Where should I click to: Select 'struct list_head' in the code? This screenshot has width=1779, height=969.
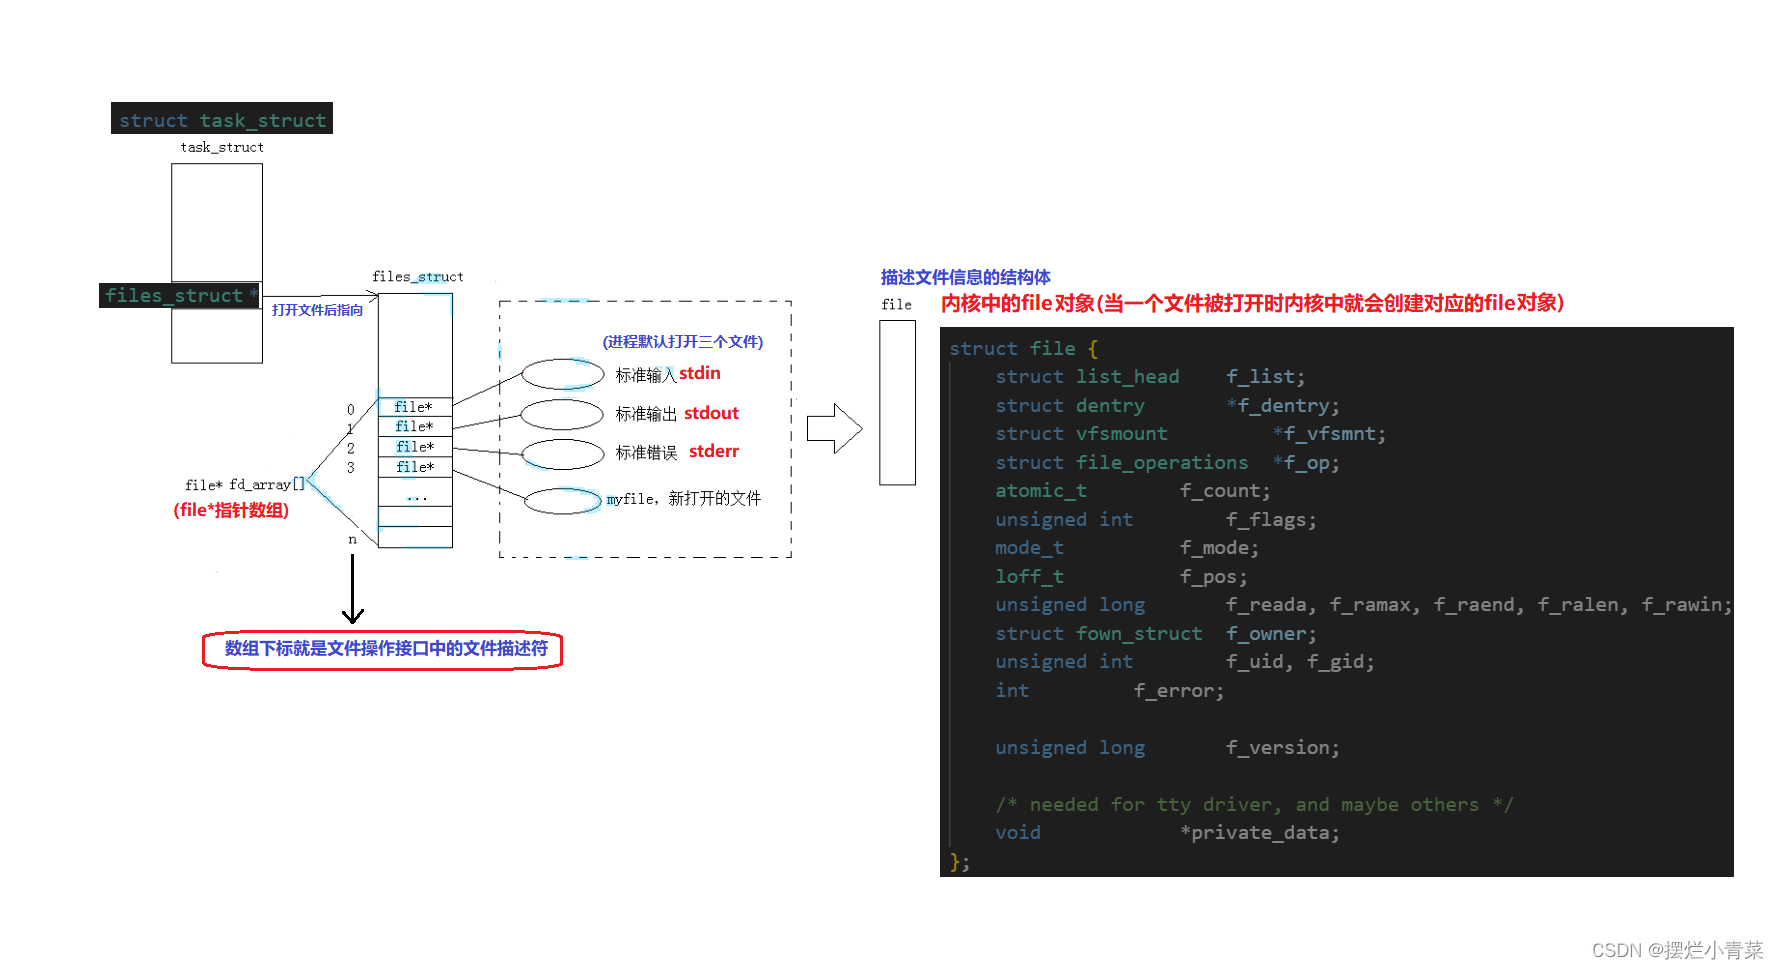click(1087, 377)
